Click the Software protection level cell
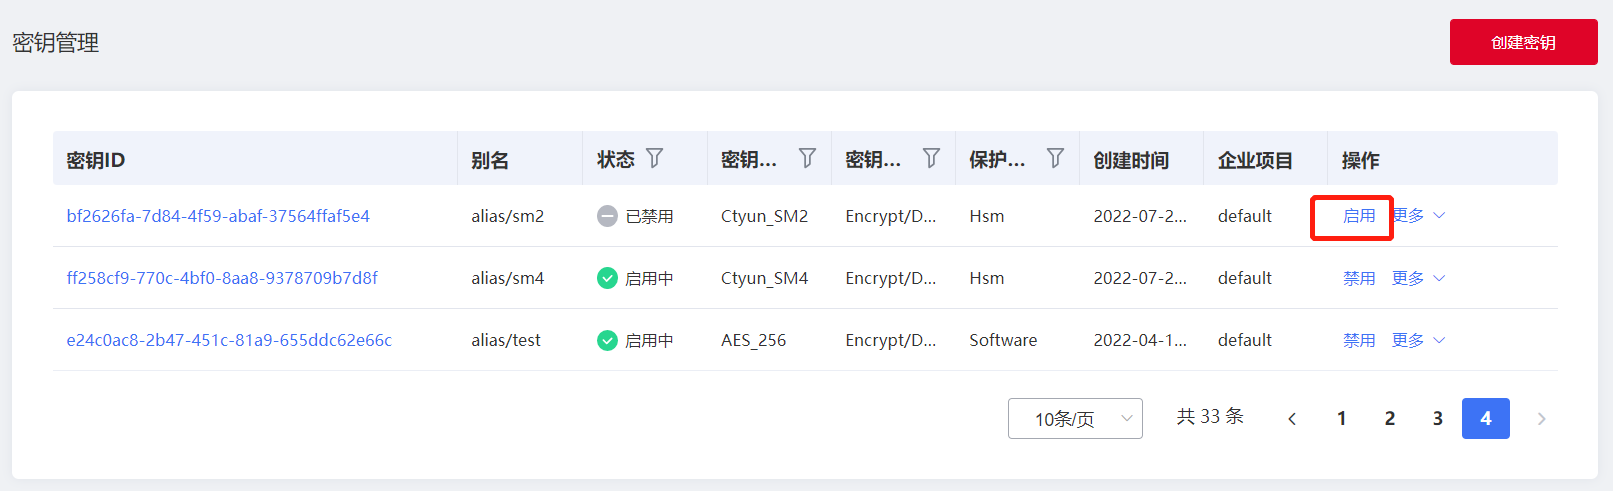The image size is (1613, 491). (x=1003, y=340)
